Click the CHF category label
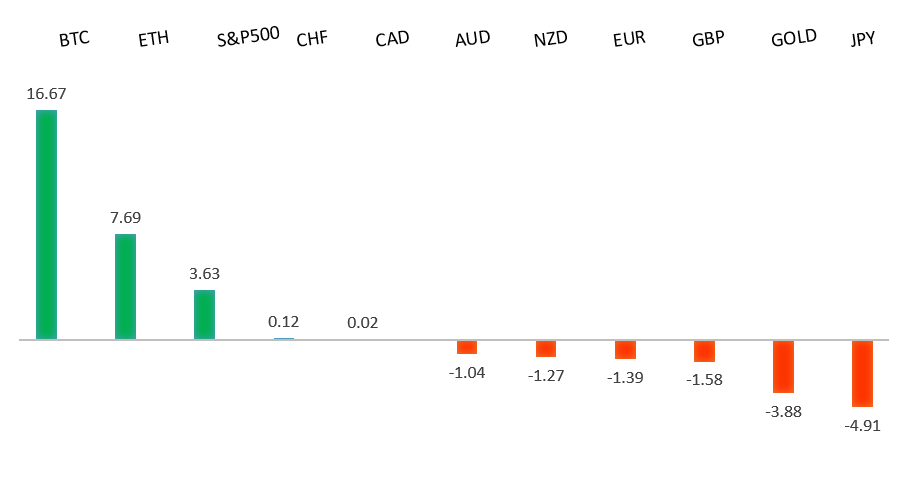Viewport: 912px width, 494px height. click(x=312, y=40)
